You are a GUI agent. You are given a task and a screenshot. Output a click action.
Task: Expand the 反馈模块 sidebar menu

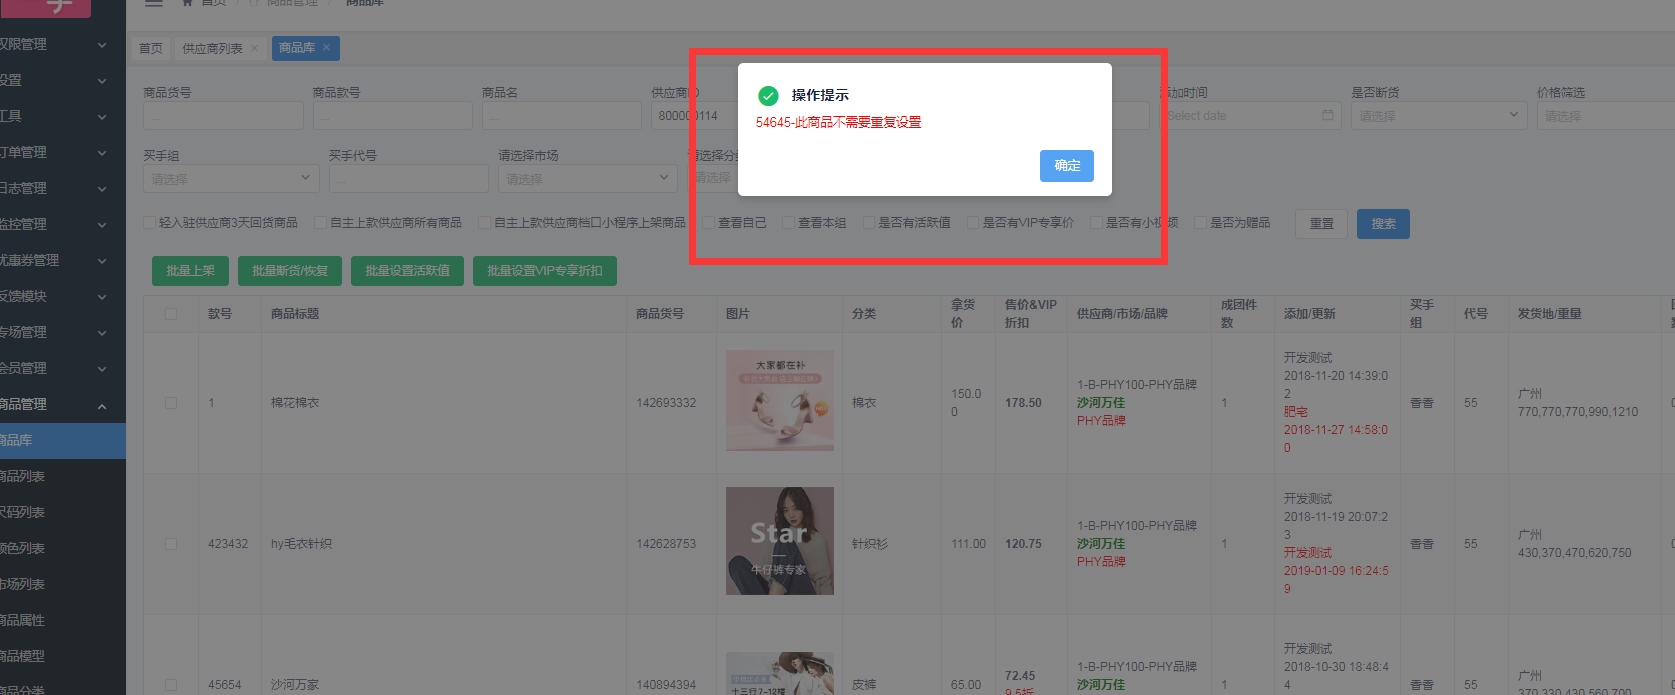pyautogui.click(x=63, y=297)
